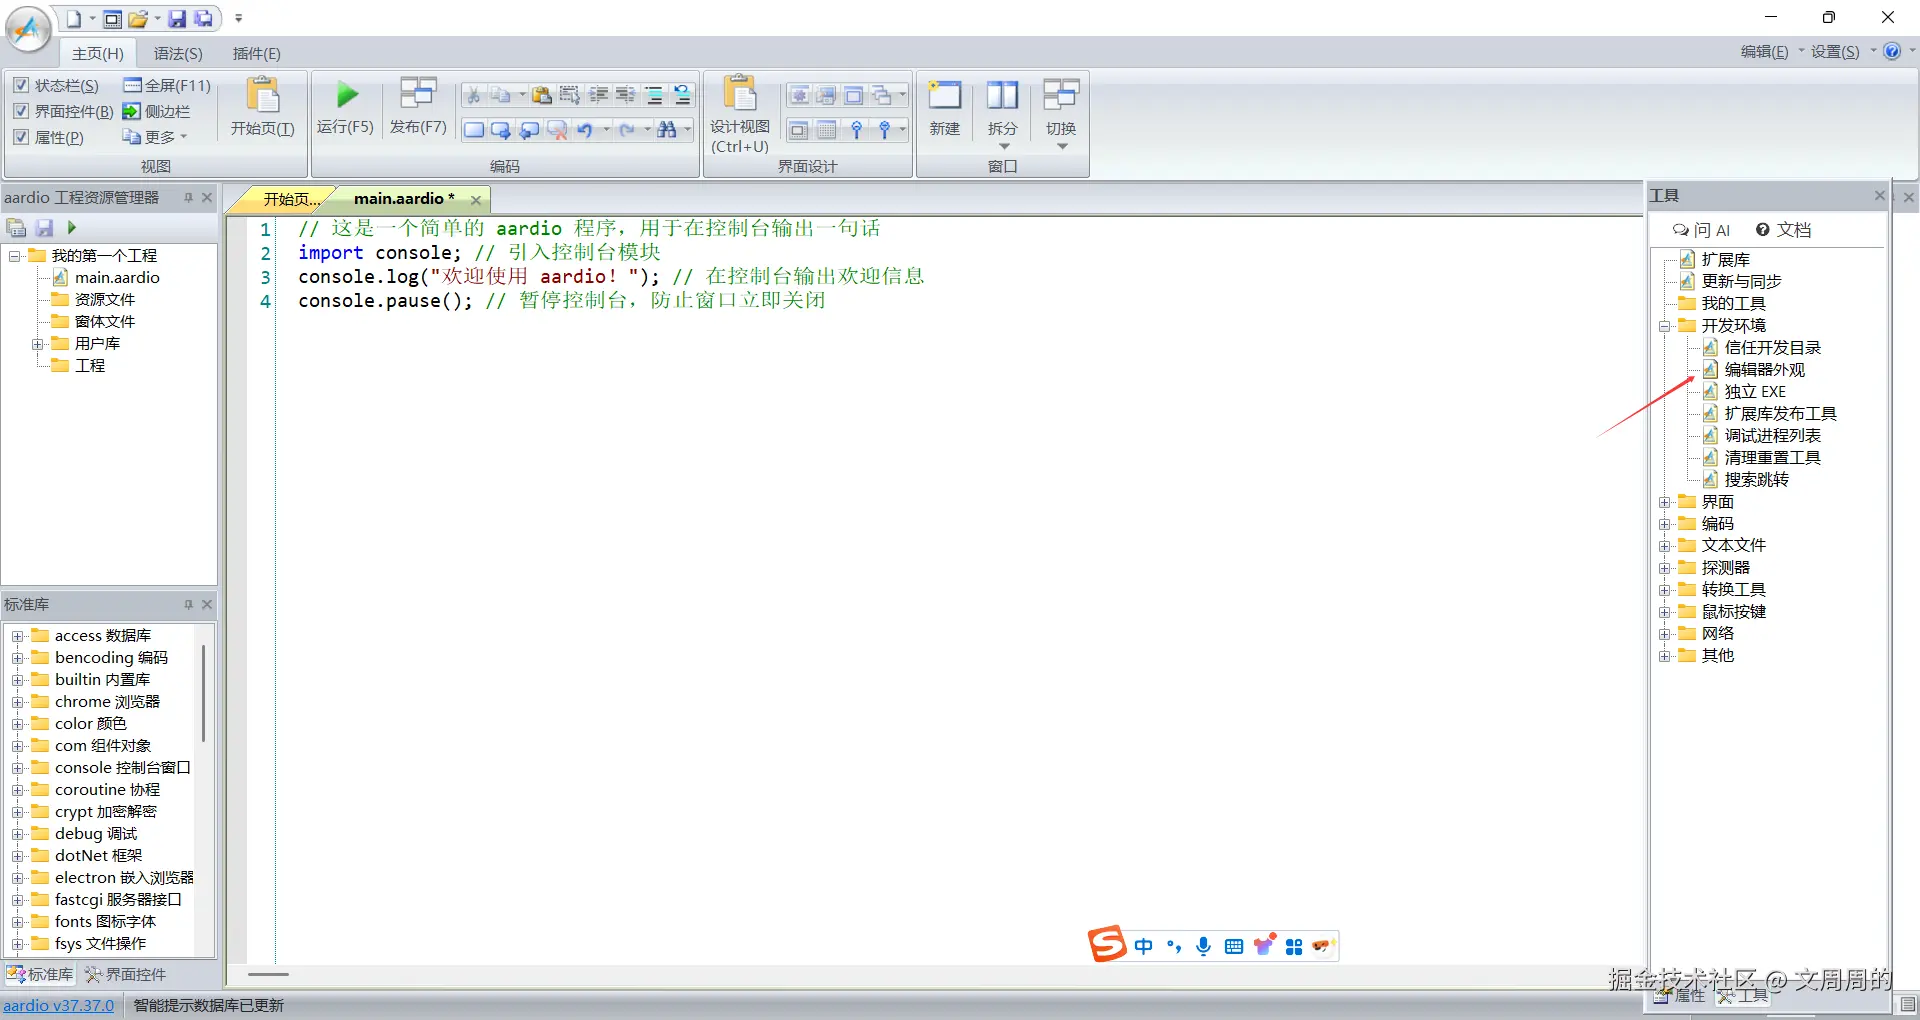Pin the 标准库 panel
The image size is (1920, 1020).
click(188, 605)
